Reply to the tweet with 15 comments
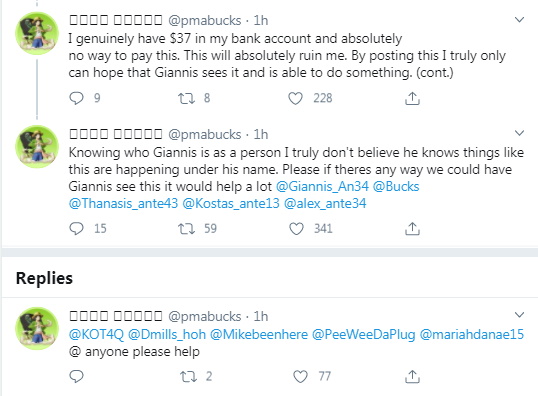The width and height of the screenshot is (538, 396). point(76,229)
